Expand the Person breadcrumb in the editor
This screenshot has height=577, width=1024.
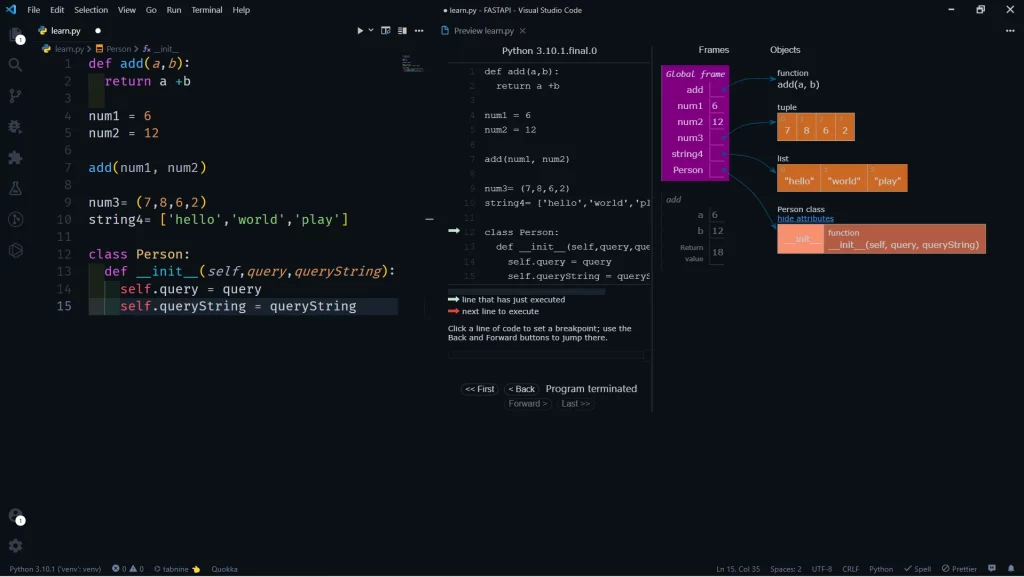[x=117, y=48]
